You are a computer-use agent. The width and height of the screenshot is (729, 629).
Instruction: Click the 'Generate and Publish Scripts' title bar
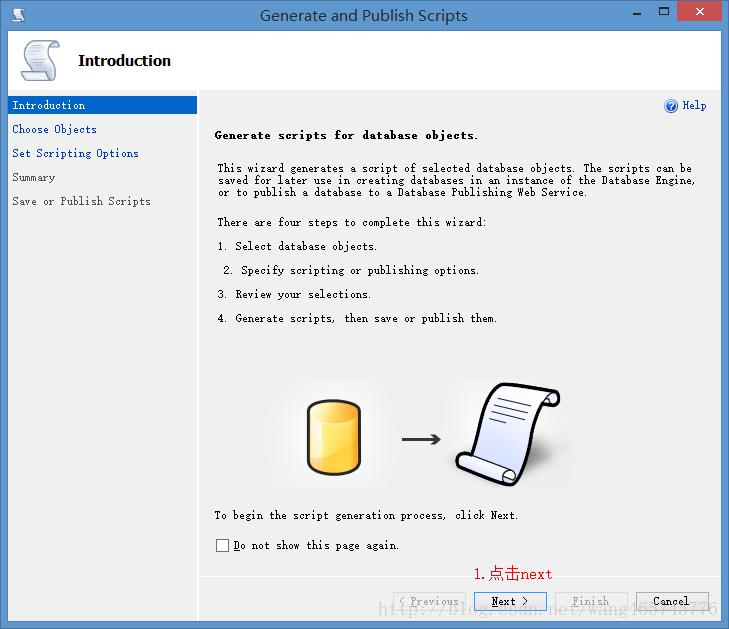(364, 15)
